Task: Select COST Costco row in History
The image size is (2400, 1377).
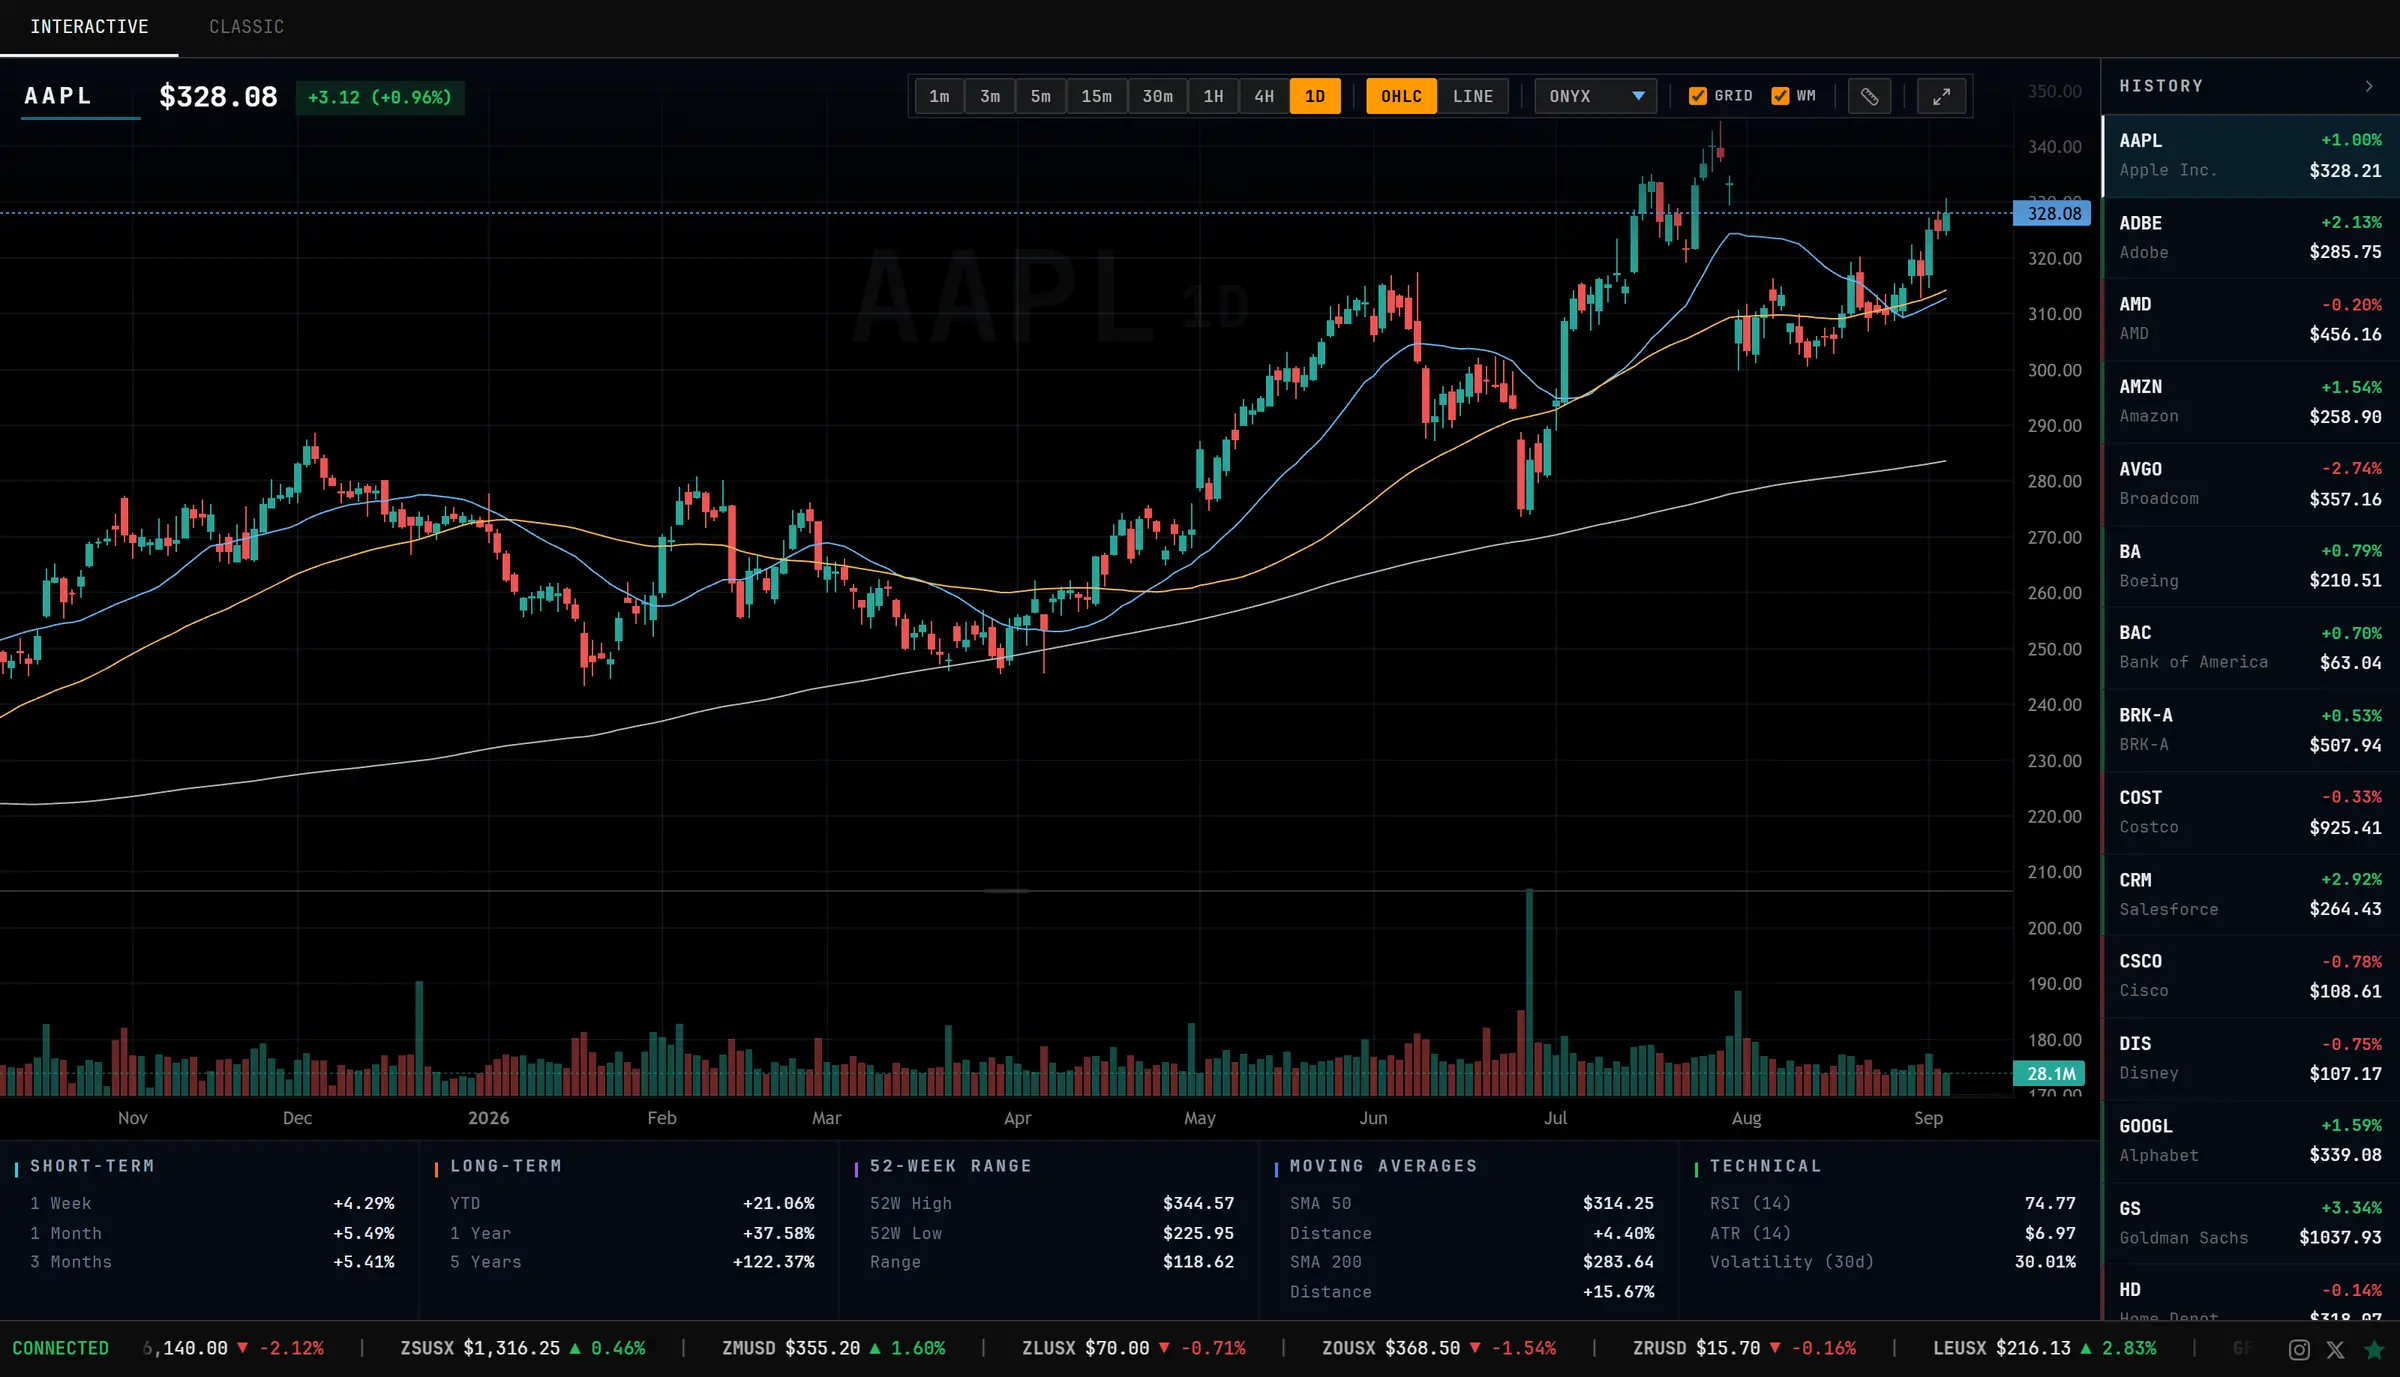Action: [2250, 812]
